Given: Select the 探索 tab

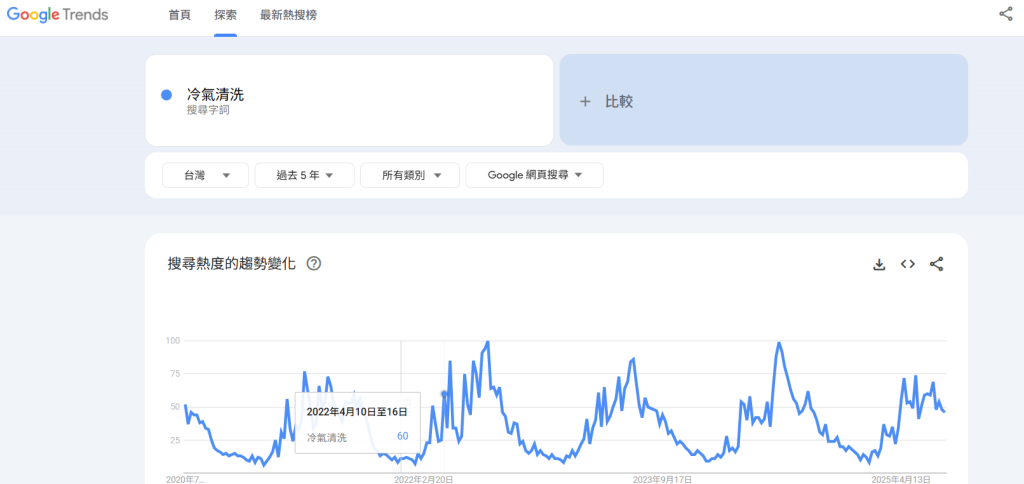Looking at the screenshot, I should (225, 15).
